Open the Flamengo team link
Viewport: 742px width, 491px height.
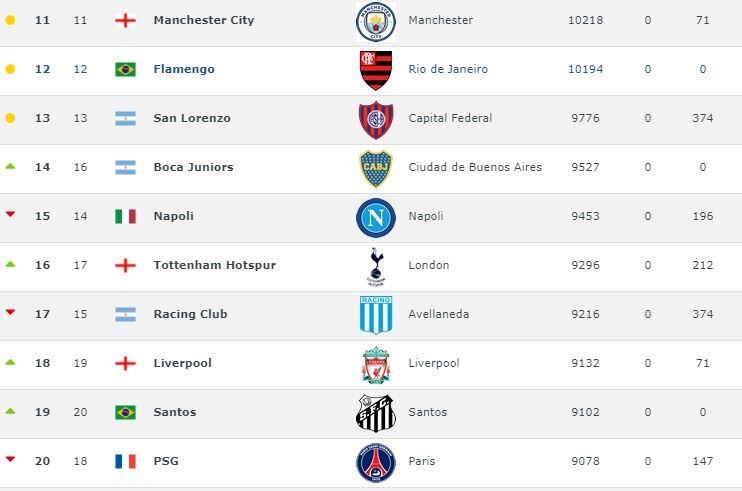[184, 69]
